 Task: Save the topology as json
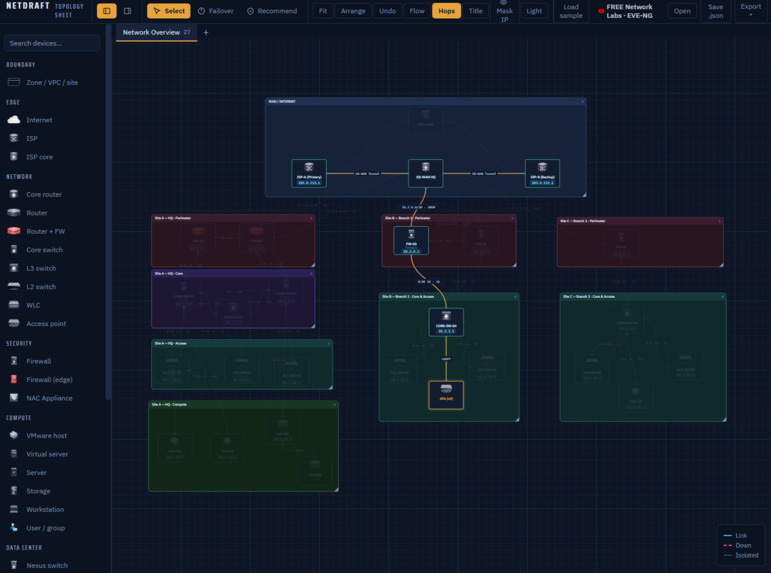click(x=715, y=11)
